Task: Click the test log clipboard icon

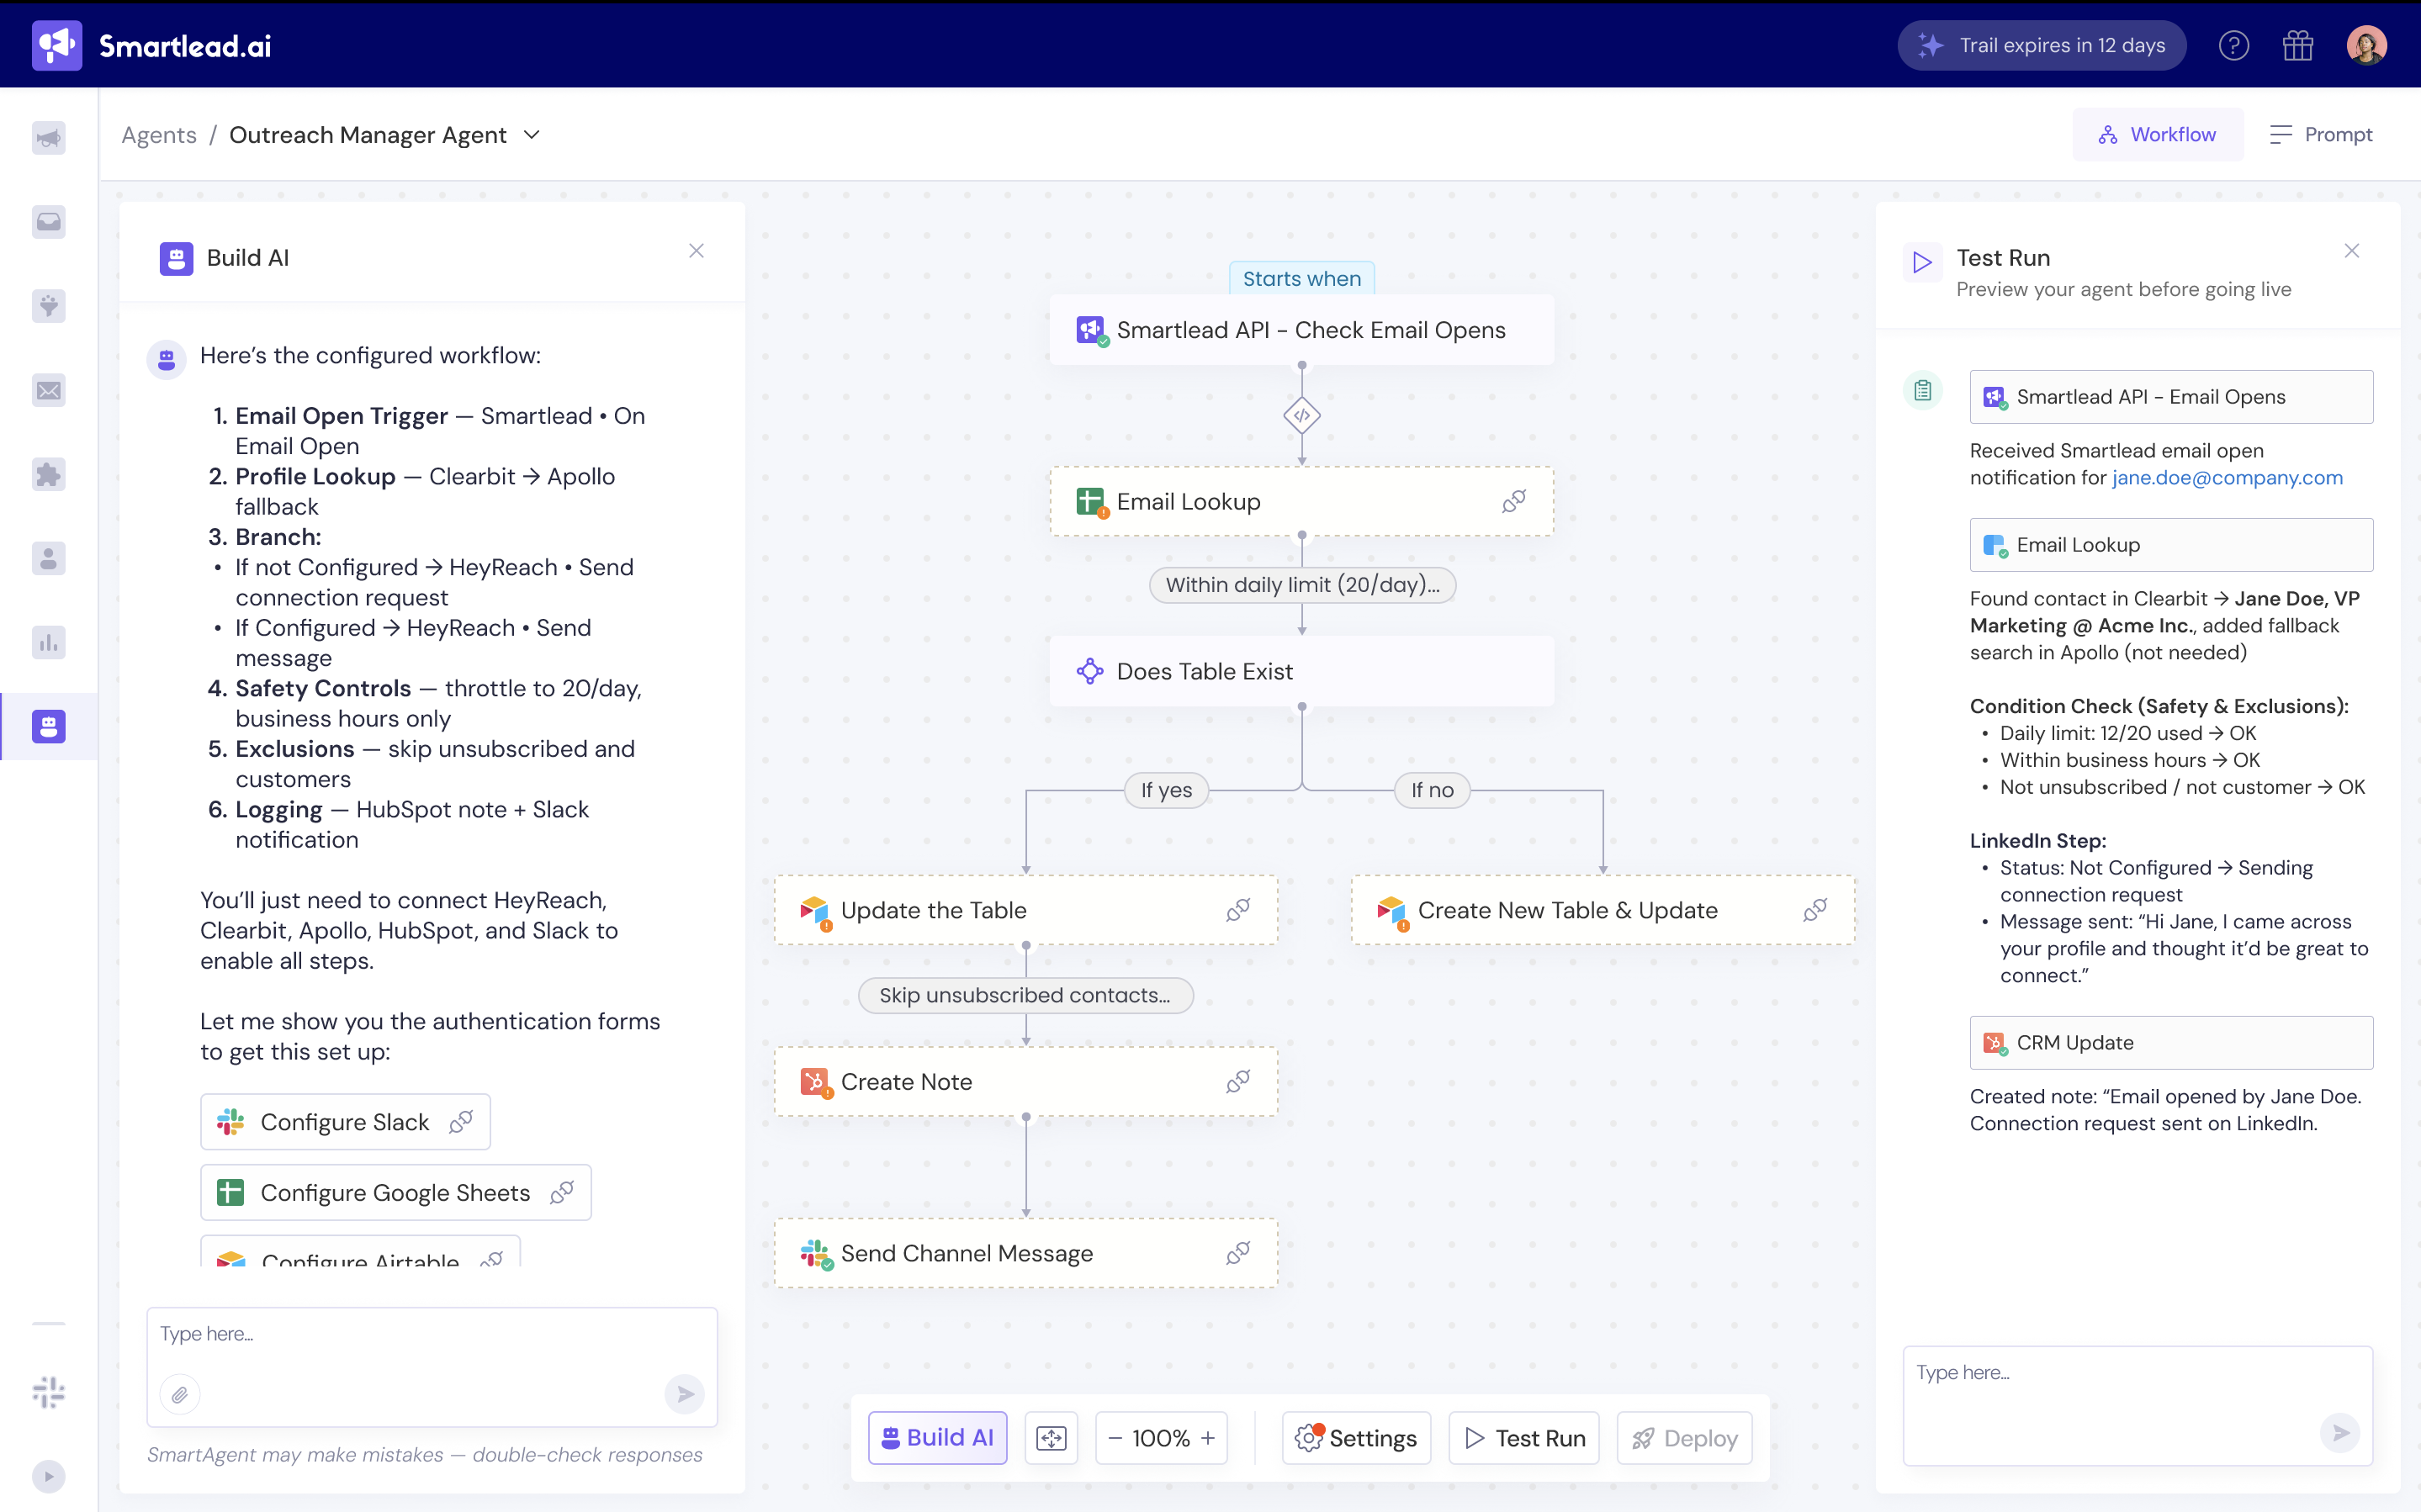Action: (1923, 390)
